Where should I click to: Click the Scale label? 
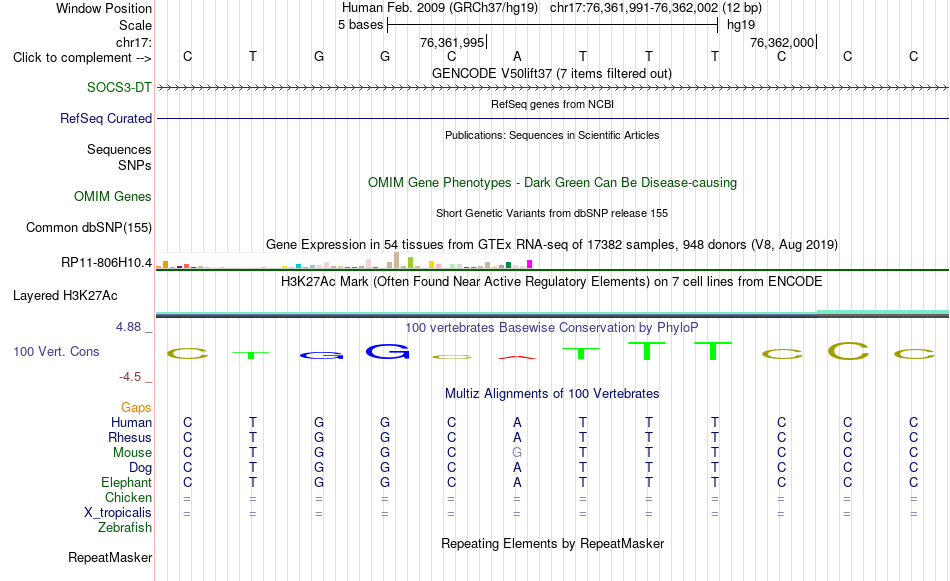(135, 25)
